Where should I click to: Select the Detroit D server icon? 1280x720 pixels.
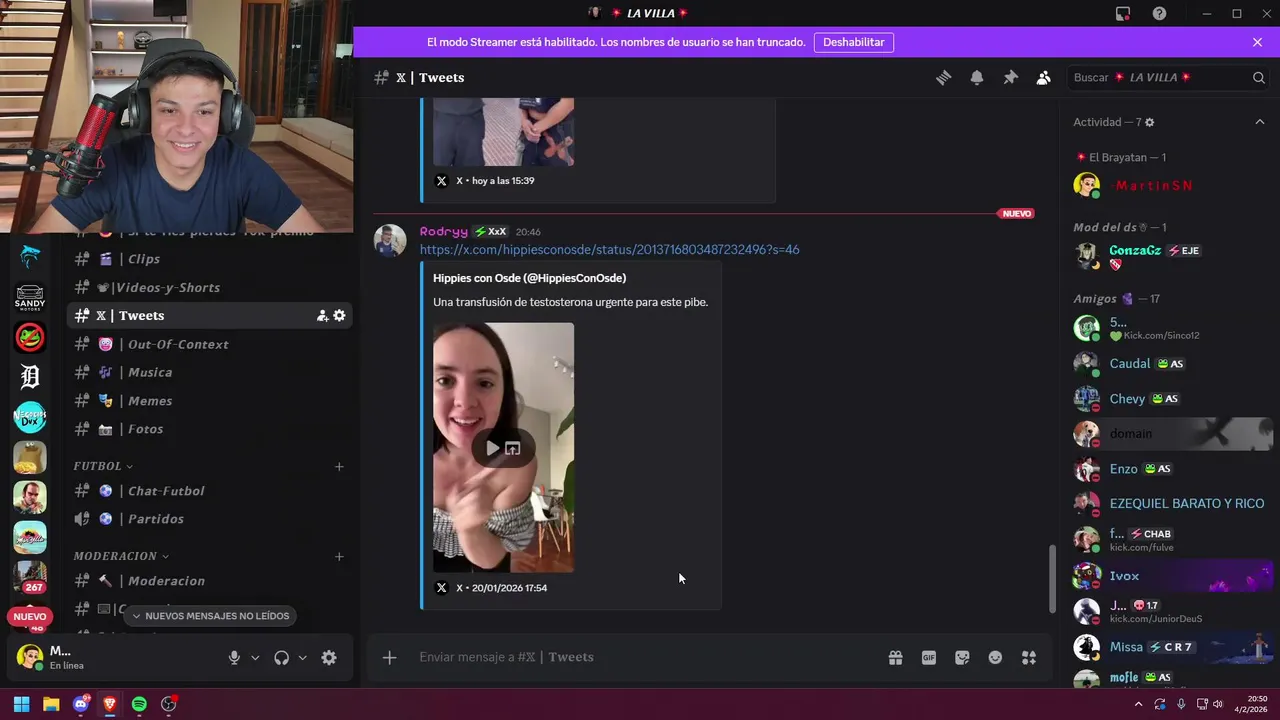pyautogui.click(x=30, y=377)
